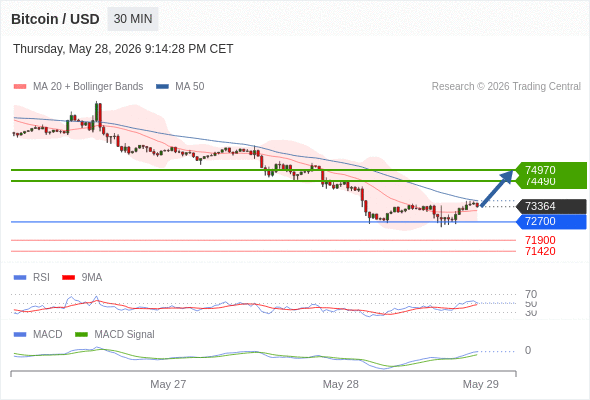Click the MA 50 legend label
Screen dimensions: 590x400
tap(190, 87)
